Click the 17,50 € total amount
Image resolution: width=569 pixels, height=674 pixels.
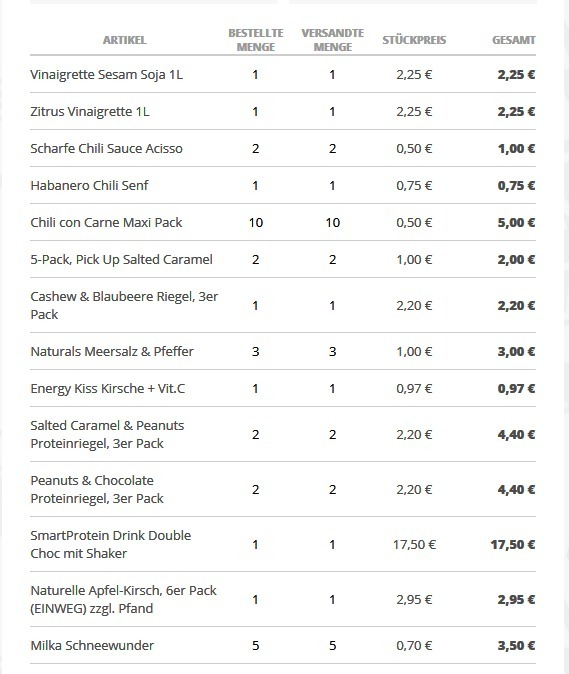tap(513, 545)
